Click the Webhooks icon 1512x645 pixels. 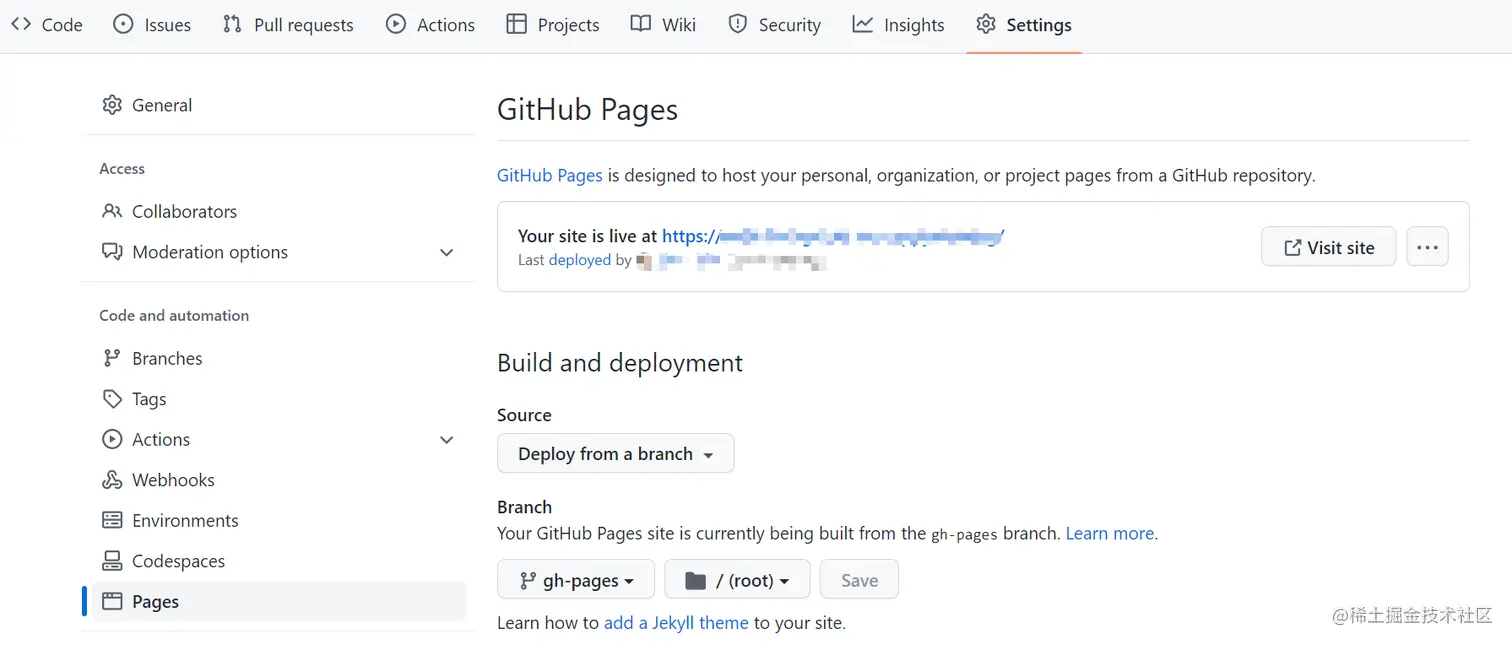tap(112, 480)
